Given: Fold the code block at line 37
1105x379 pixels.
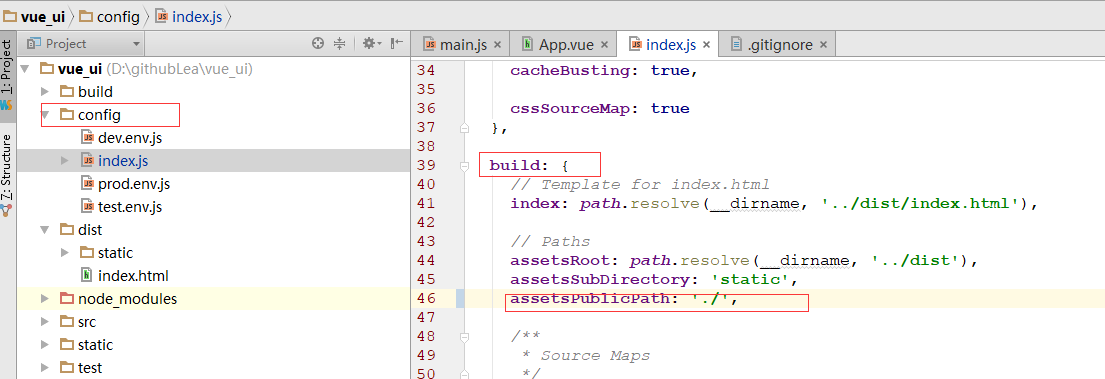Looking at the screenshot, I should (464, 128).
